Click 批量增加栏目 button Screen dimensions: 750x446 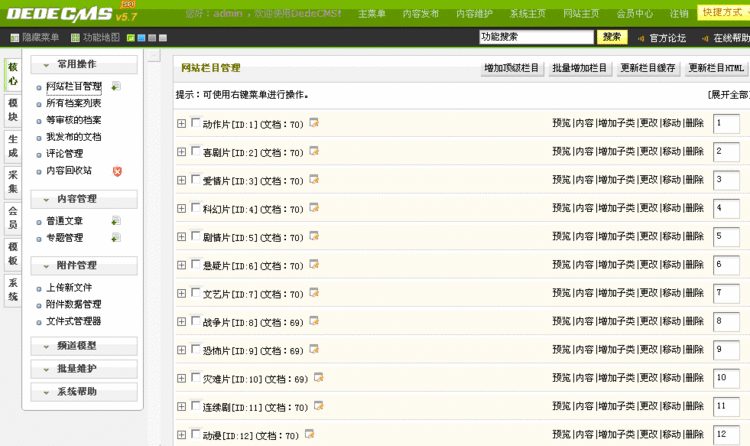pos(580,68)
